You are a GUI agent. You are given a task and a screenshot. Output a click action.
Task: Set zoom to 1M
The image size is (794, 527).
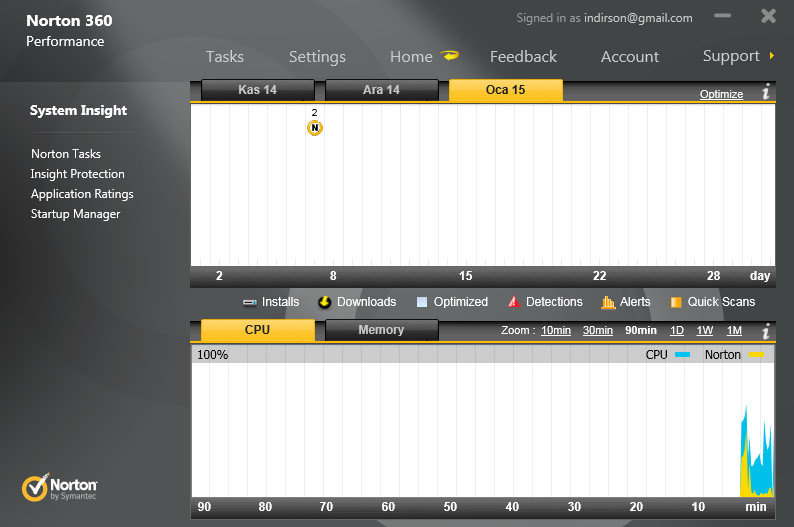coord(734,331)
